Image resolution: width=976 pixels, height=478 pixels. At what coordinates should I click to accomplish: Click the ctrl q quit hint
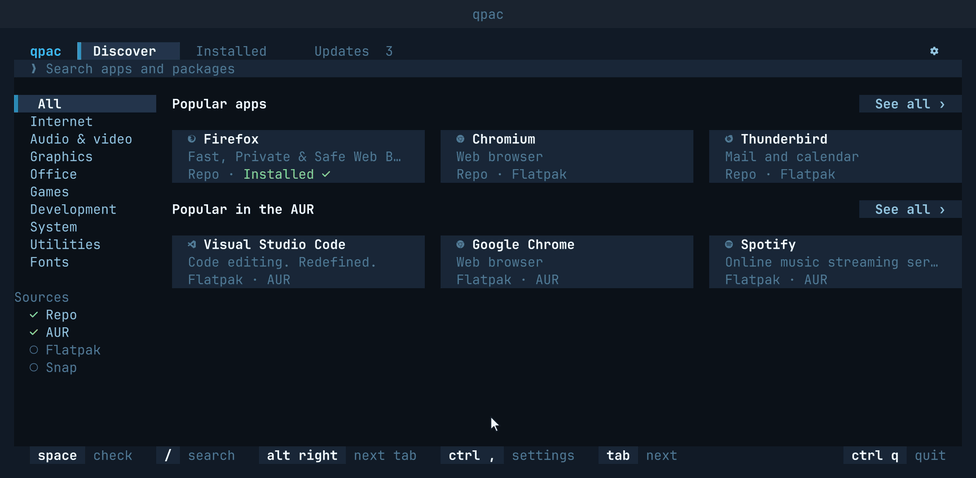coord(895,456)
